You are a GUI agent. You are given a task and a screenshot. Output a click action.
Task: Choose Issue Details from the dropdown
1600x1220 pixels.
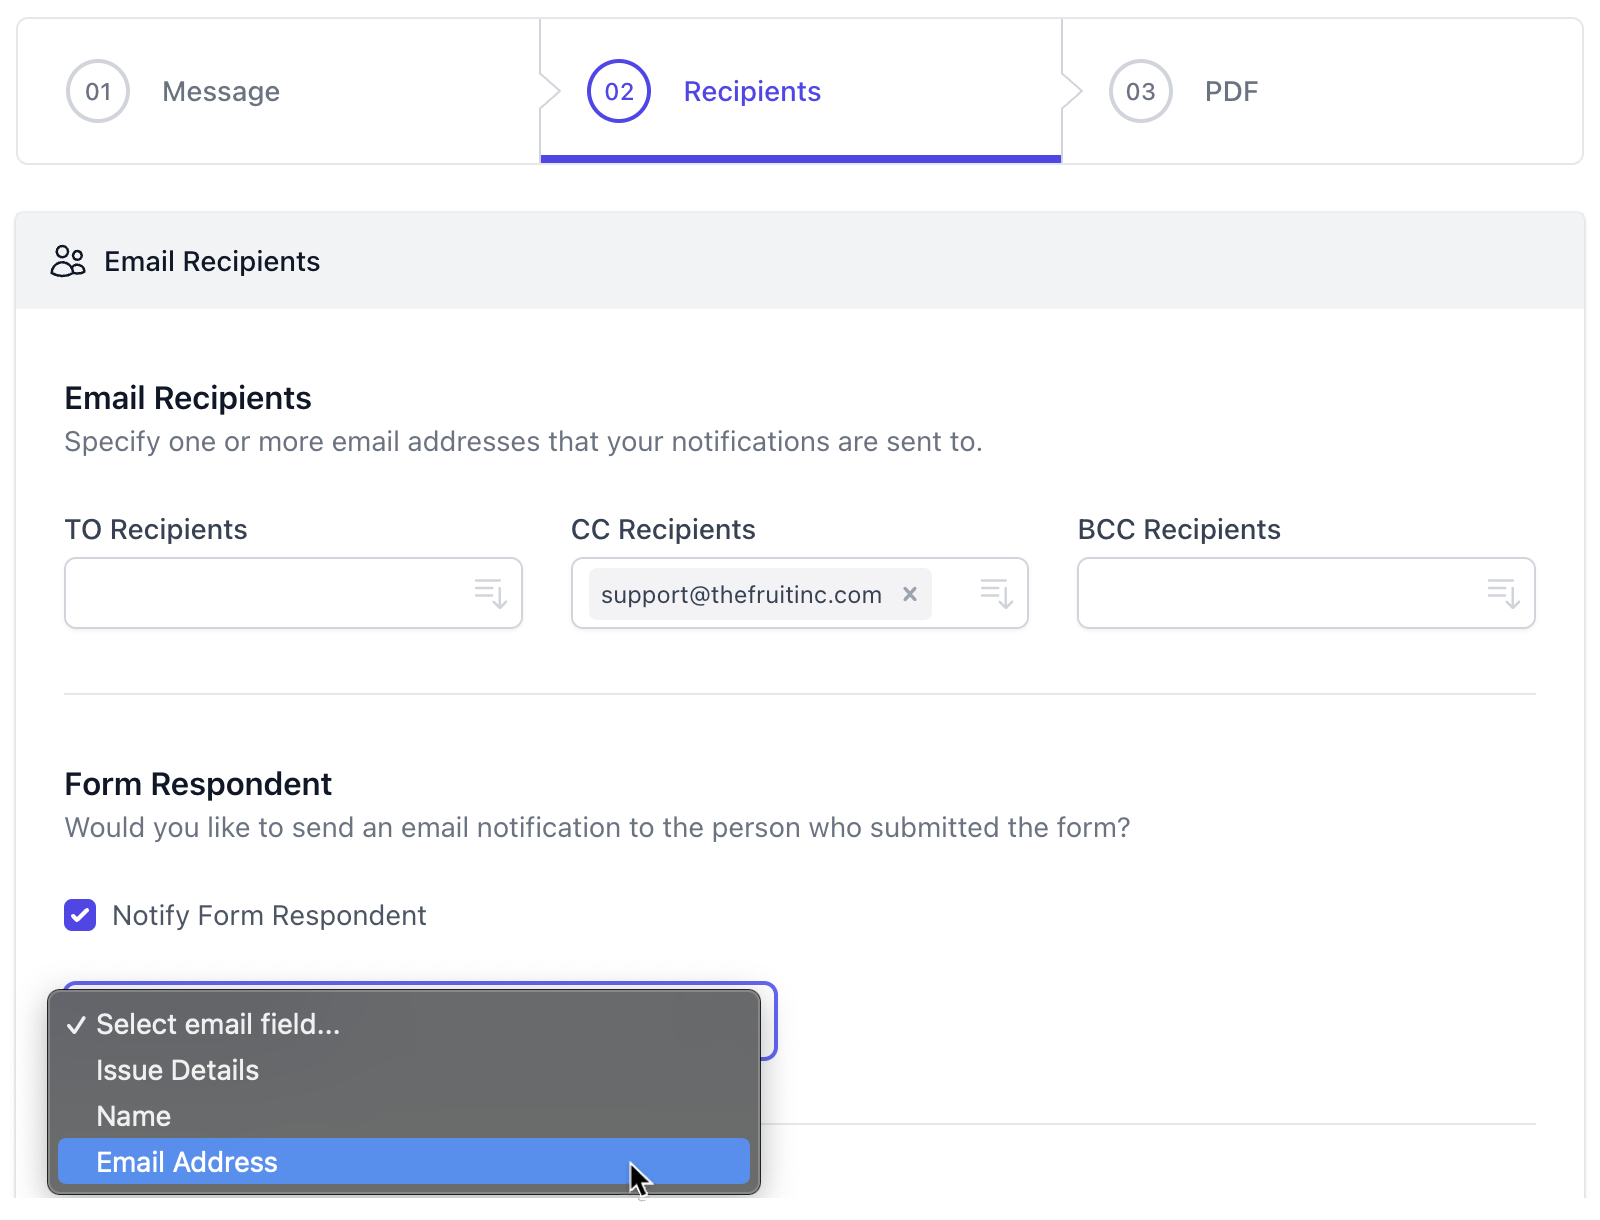point(177,1070)
